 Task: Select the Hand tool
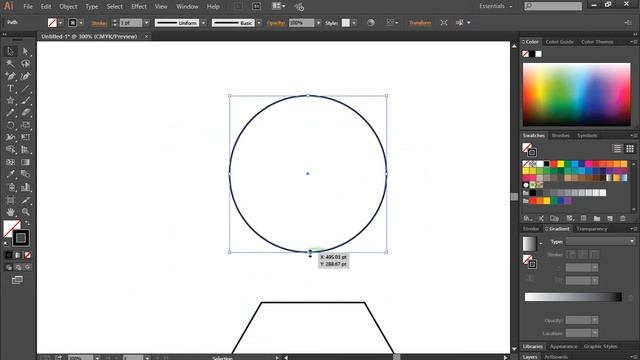[10, 212]
